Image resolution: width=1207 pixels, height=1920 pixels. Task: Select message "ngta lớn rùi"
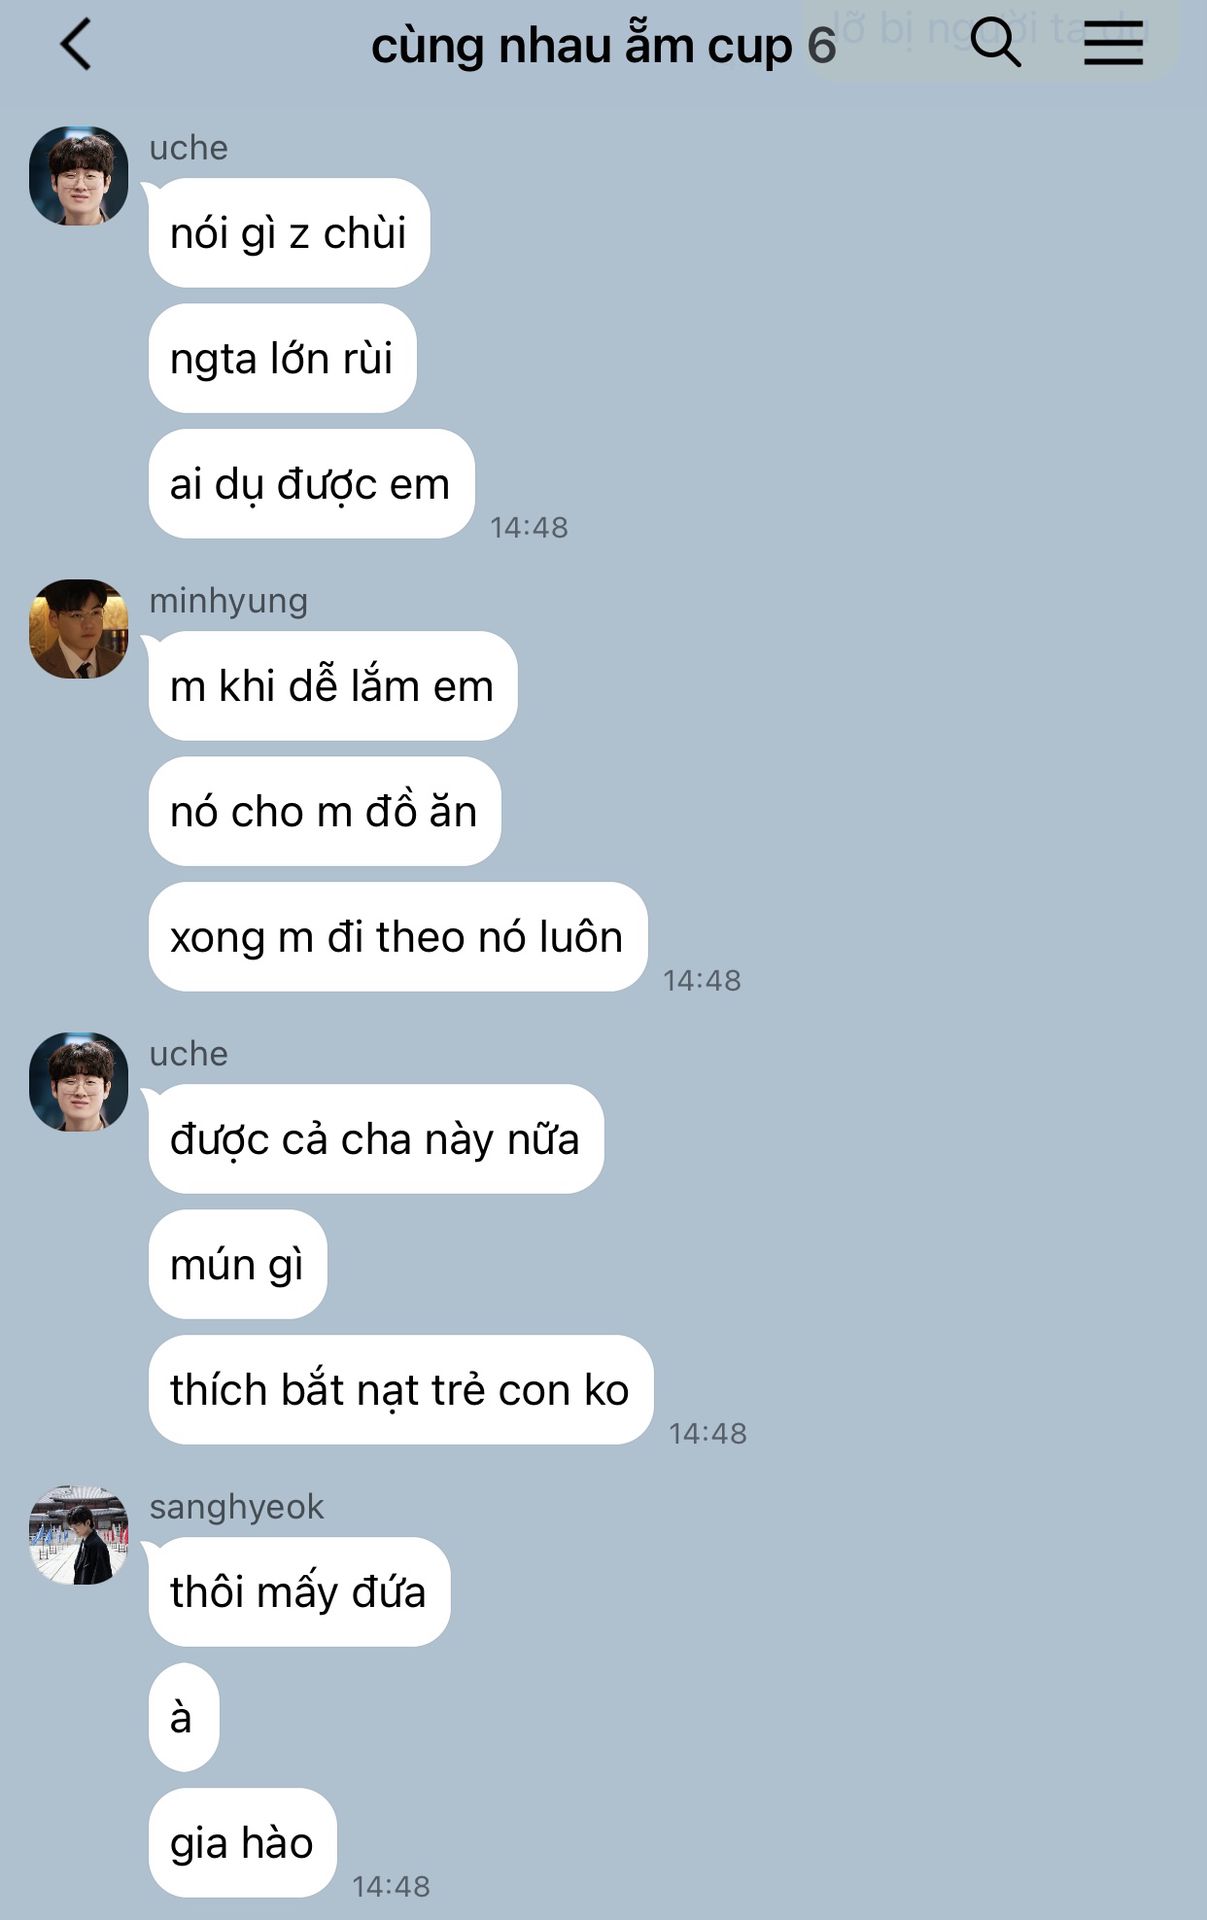pos(282,358)
